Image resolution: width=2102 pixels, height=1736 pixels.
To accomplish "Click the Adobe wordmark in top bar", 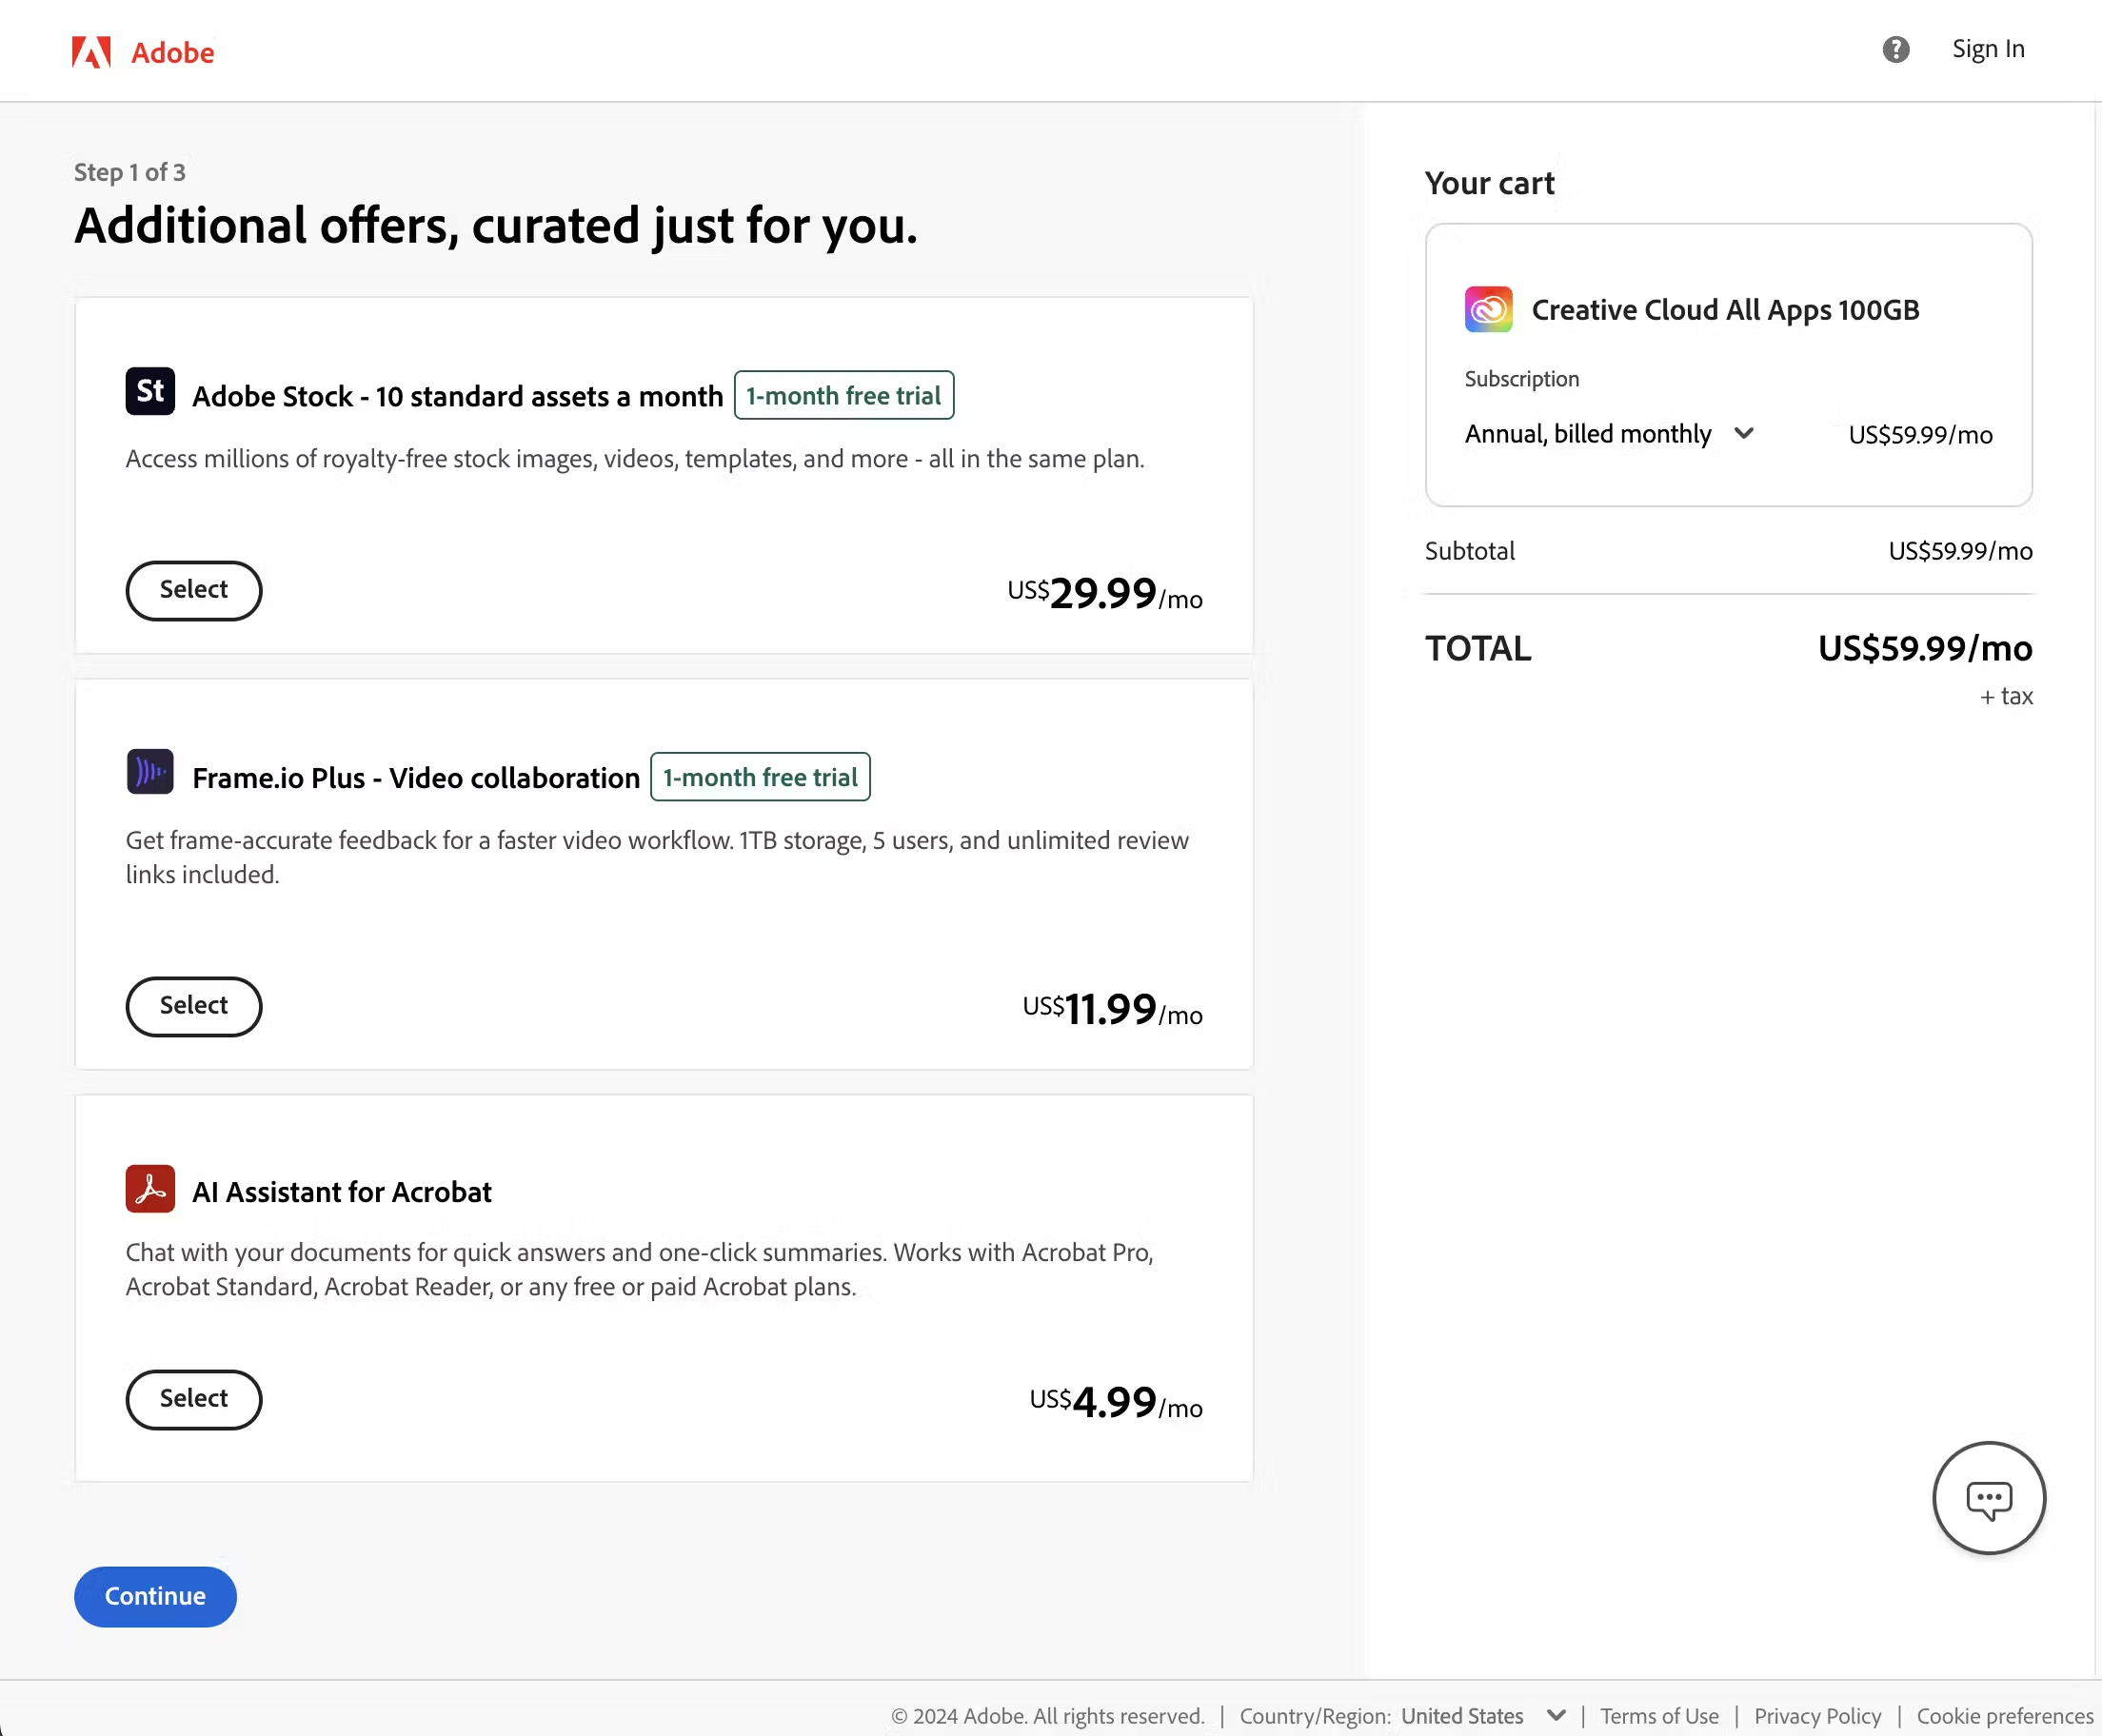I will pos(172,52).
